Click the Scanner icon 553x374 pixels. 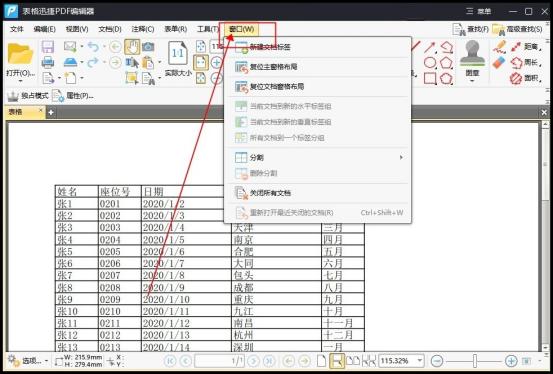[x=71, y=62]
